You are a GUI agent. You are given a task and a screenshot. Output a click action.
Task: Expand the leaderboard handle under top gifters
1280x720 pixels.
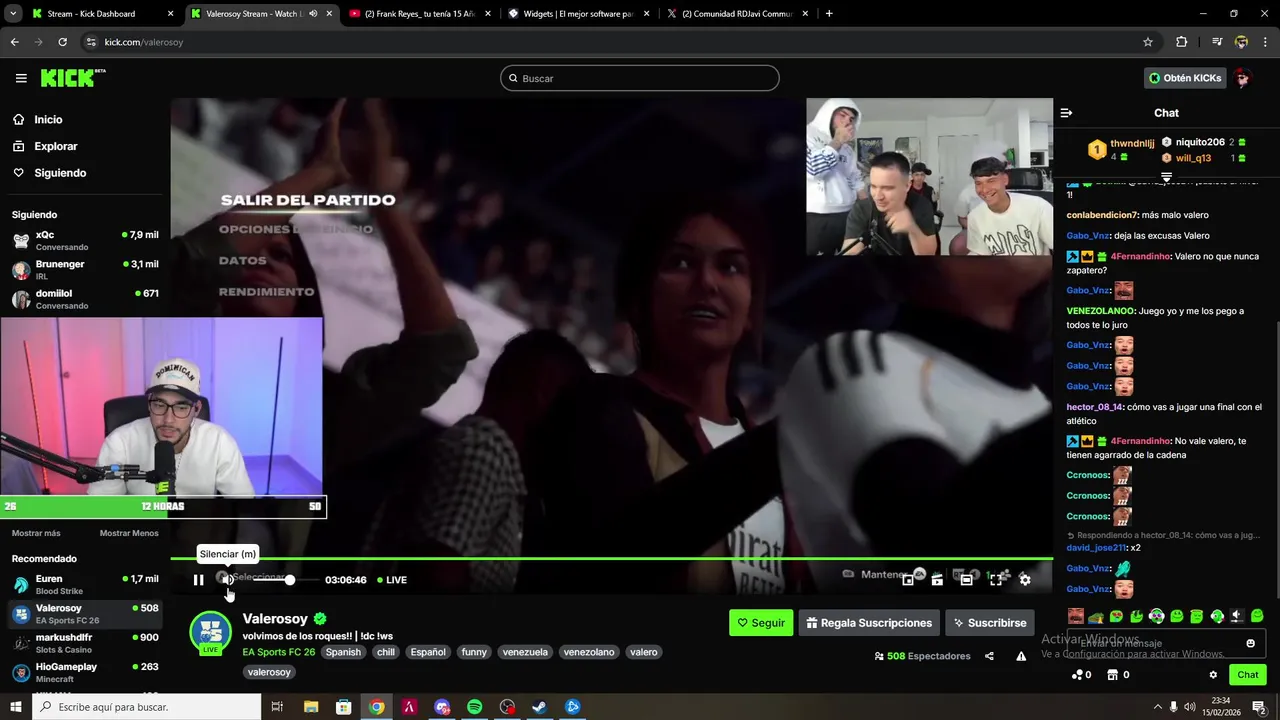pyautogui.click(x=1166, y=176)
